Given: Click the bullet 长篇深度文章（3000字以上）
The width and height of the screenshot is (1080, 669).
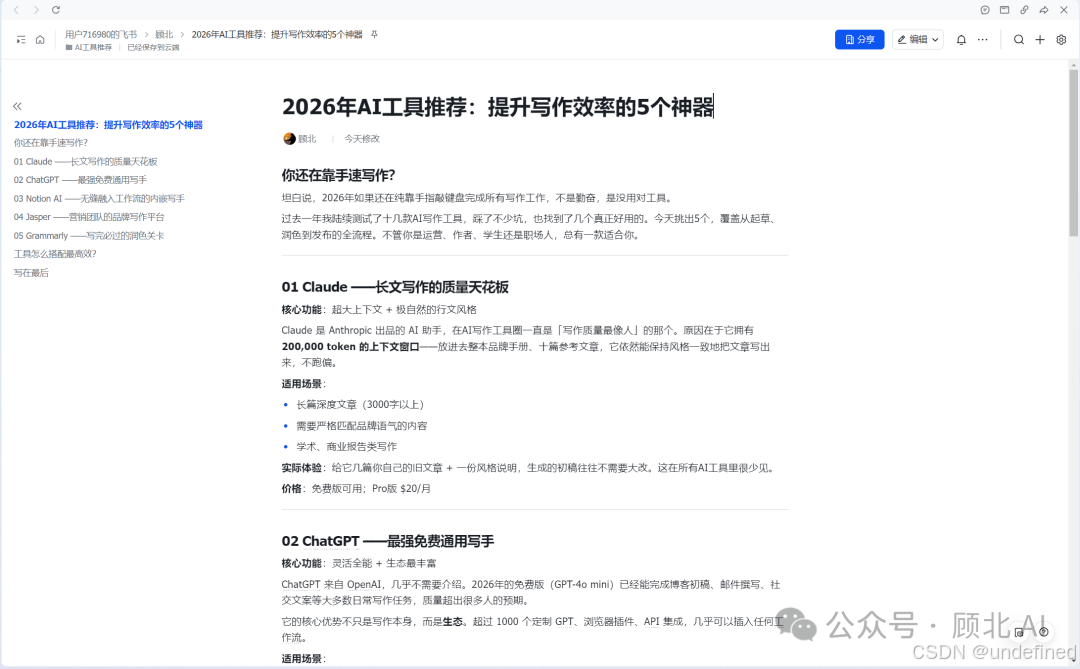Looking at the screenshot, I should [360, 404].
